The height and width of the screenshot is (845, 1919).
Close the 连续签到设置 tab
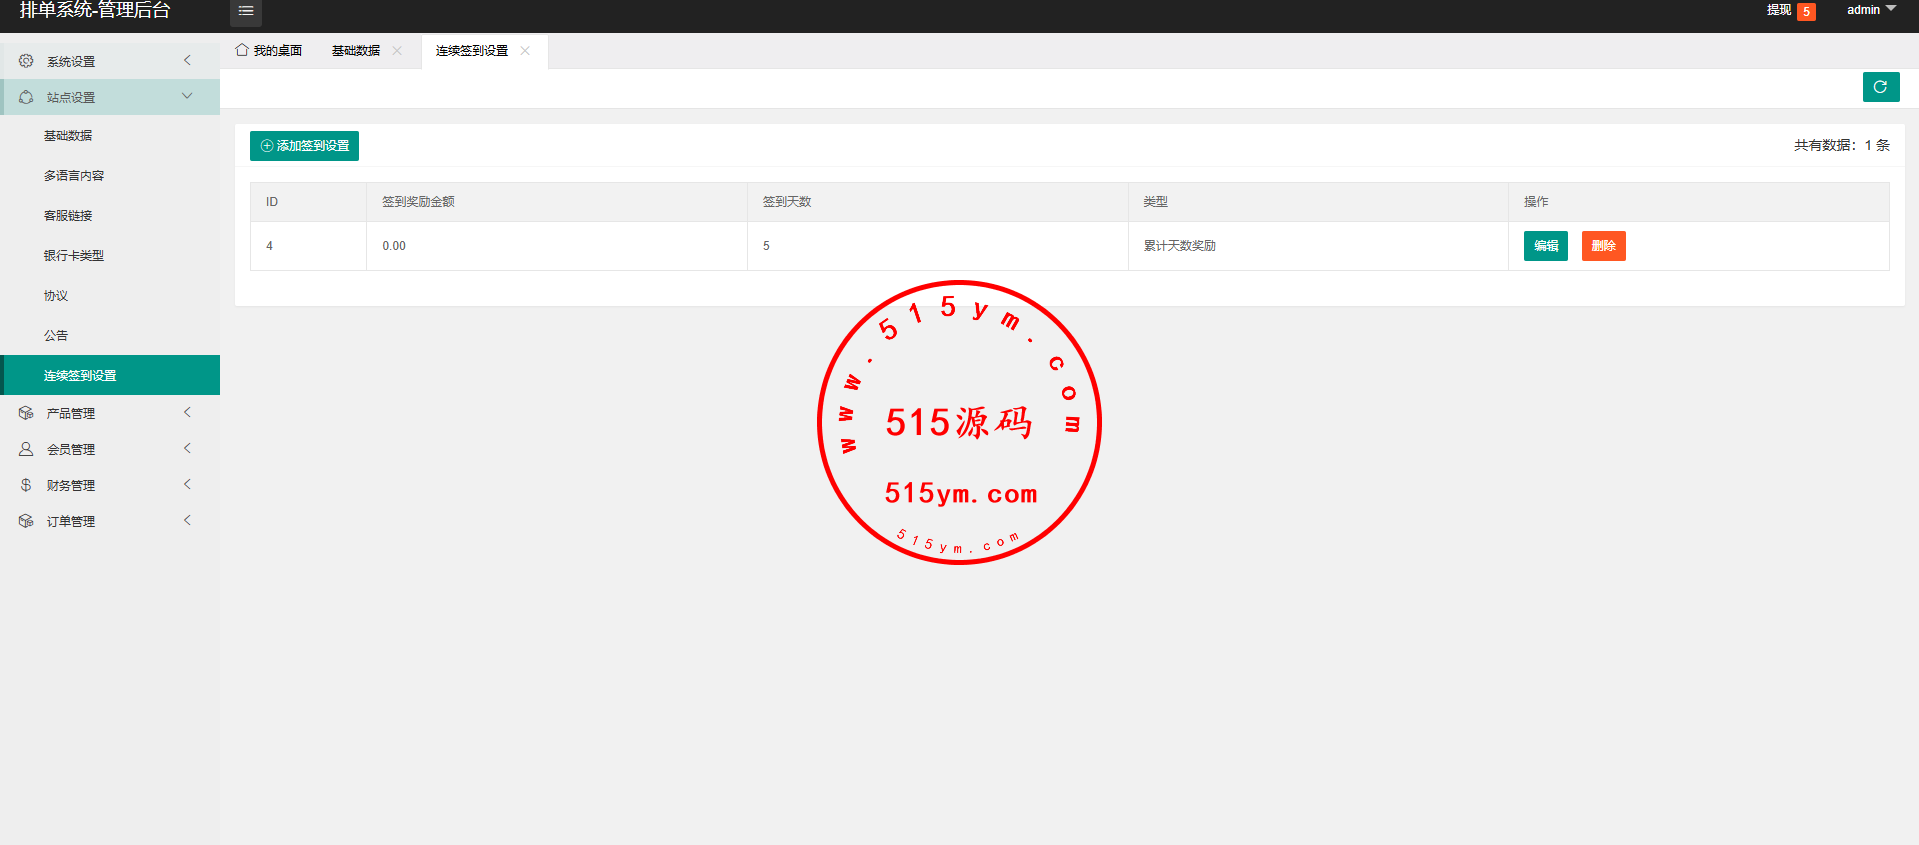(525, 51)
